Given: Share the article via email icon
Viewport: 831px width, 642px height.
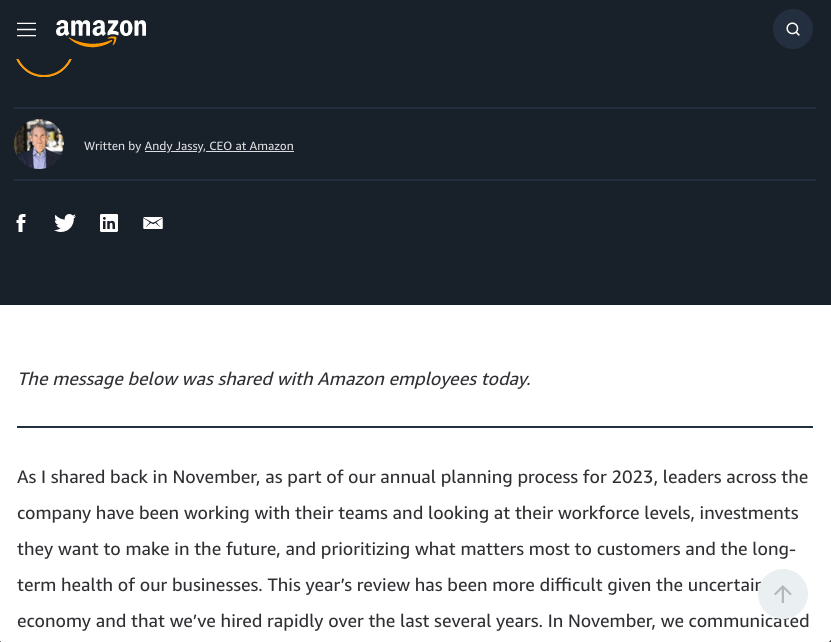Looking at the screenshot, I should click(153, 223).
